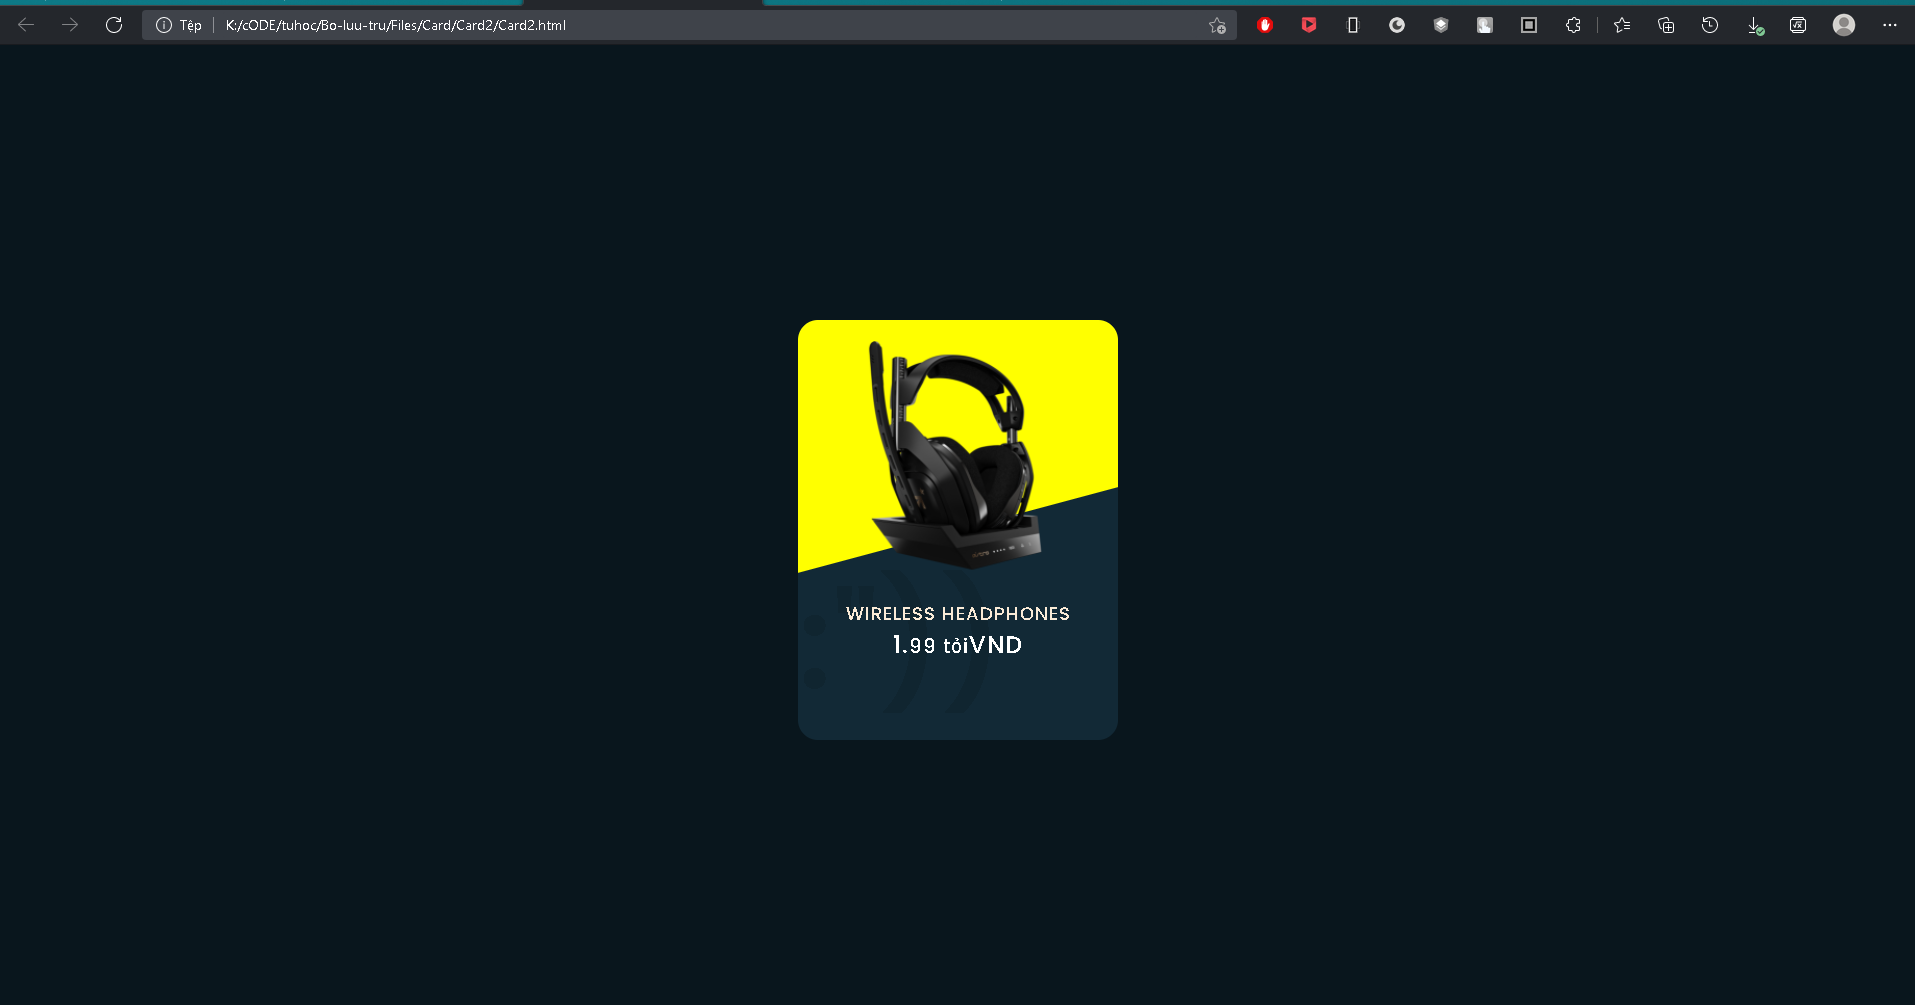Open the dark mode extension

click(1397, 25)
